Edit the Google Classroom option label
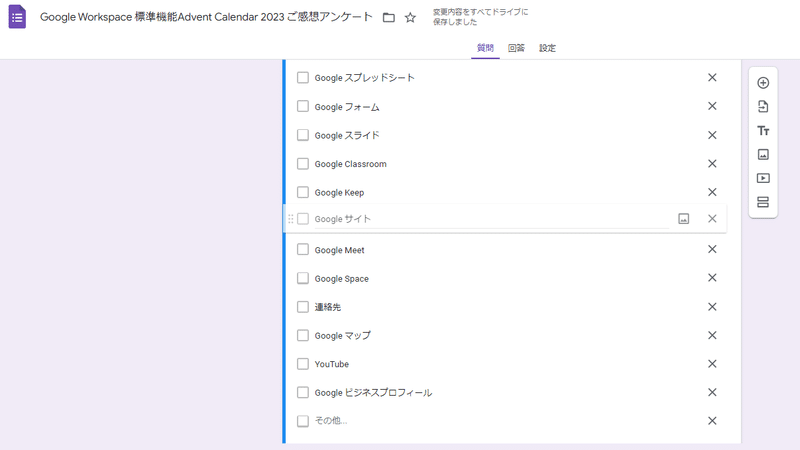This screenshot has width=800, height=450. [x=351, y=164]
